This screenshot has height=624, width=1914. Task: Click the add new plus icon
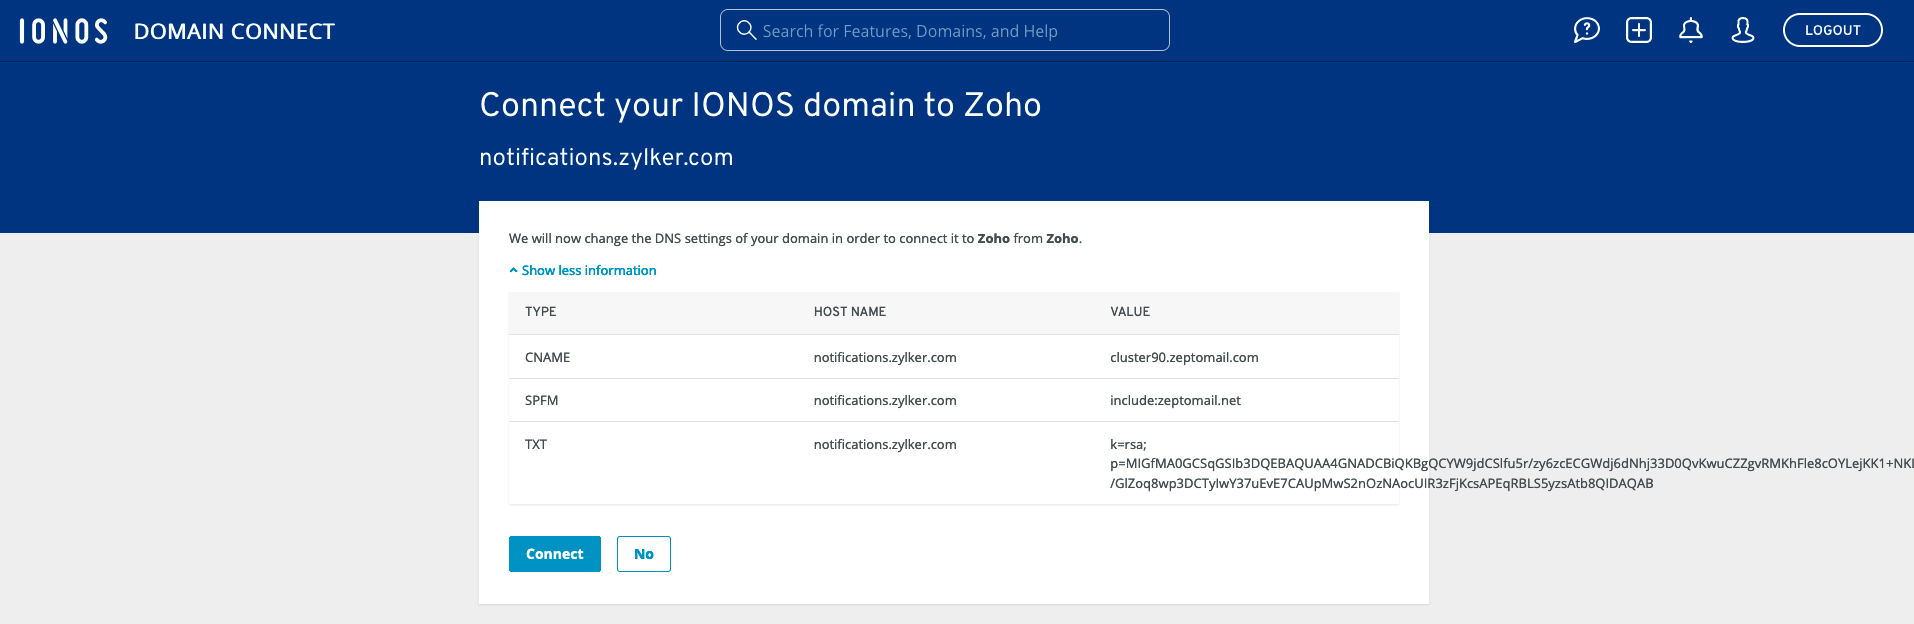pos(1639,31)
